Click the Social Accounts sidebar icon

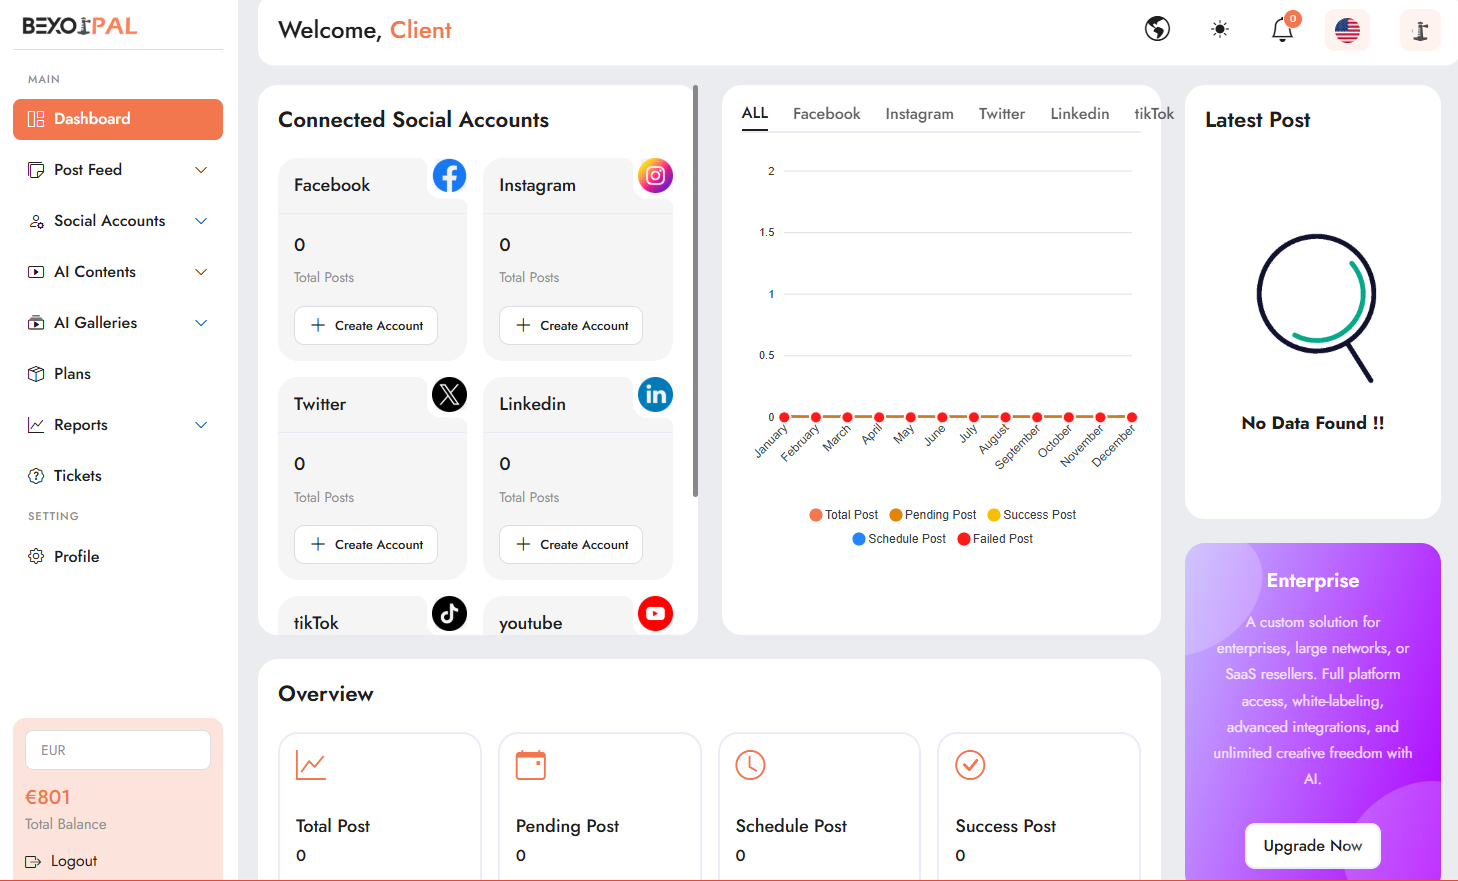[x=36, y=221]
